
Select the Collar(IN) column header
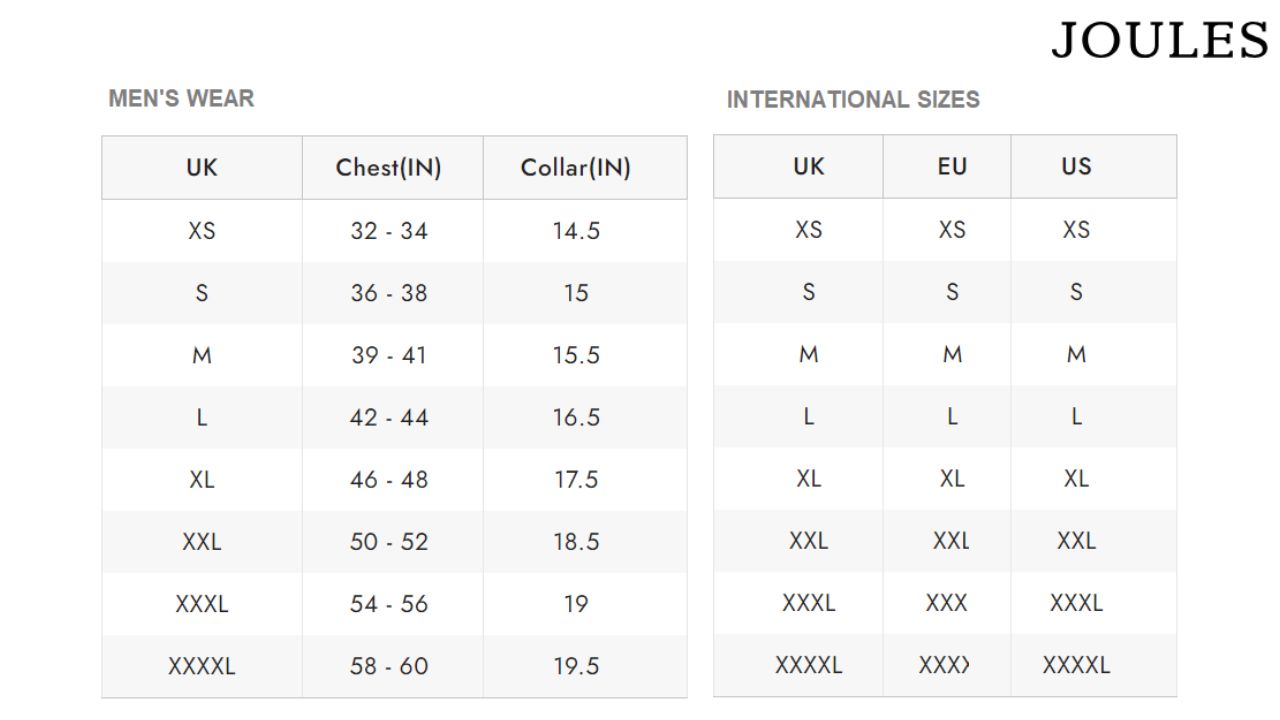[576, 168]
